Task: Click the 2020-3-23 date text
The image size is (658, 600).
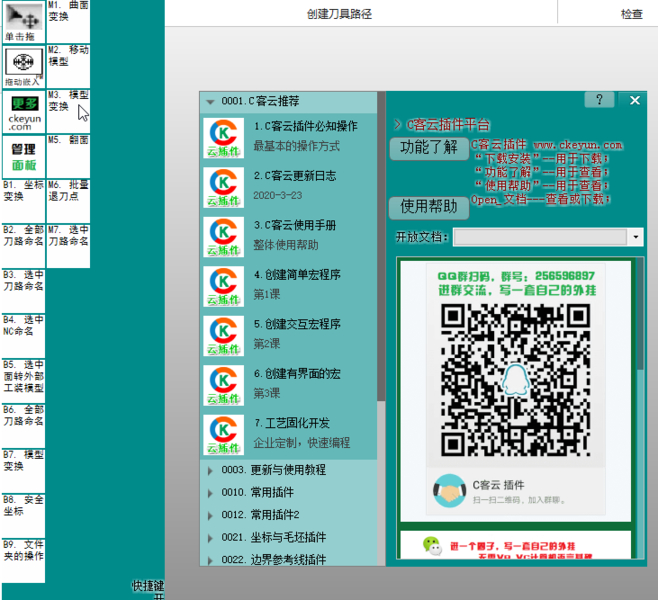Action: point(278,196)
